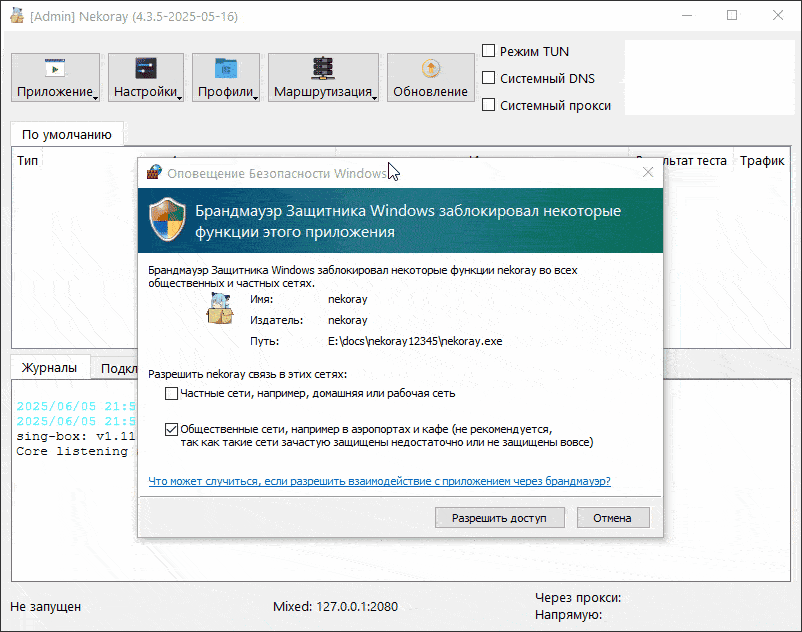Click the security alert title bar icon
The width and height of the screenshot is (802, 632).
pos(154,173)
